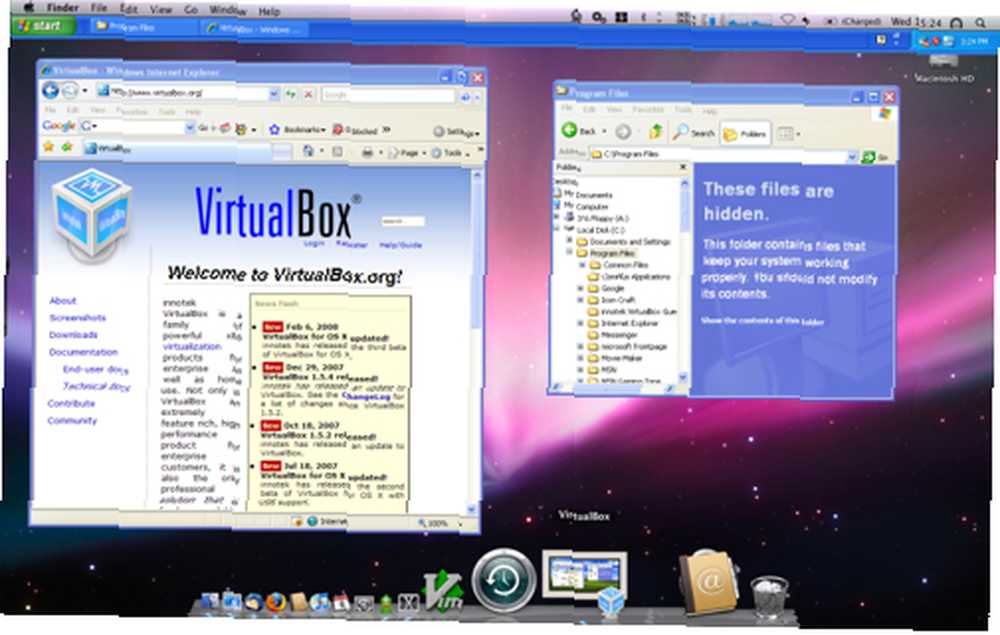Click the Help/Guide link under VirtualBox title

point(401,245)
